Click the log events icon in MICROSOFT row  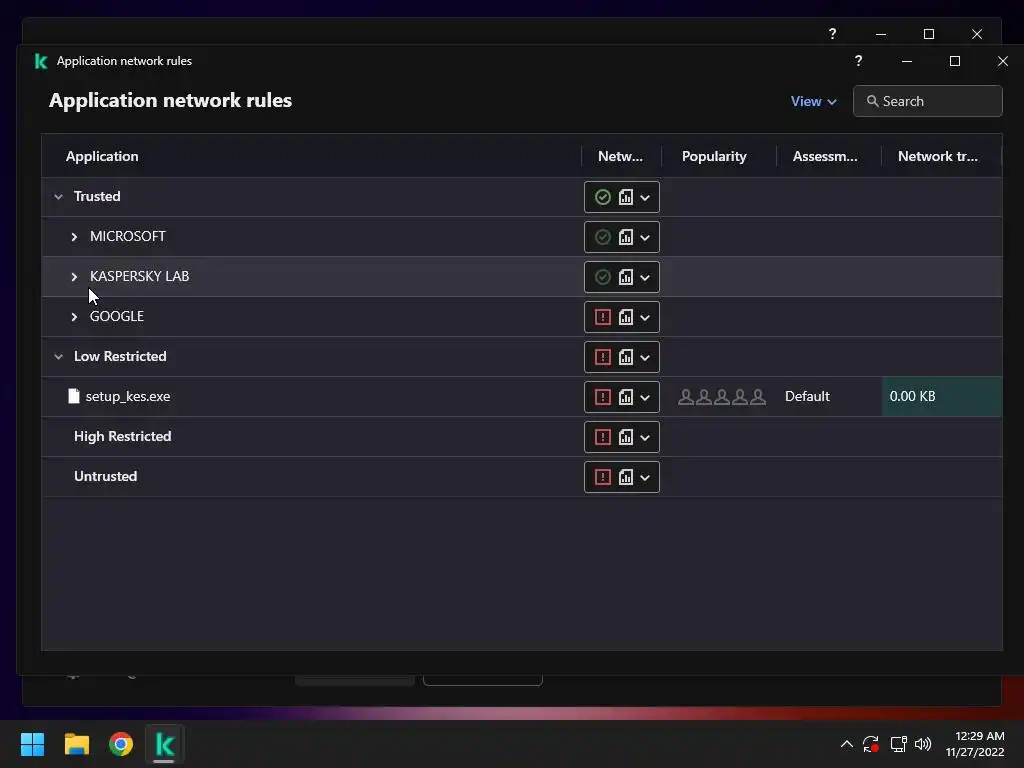626,237
